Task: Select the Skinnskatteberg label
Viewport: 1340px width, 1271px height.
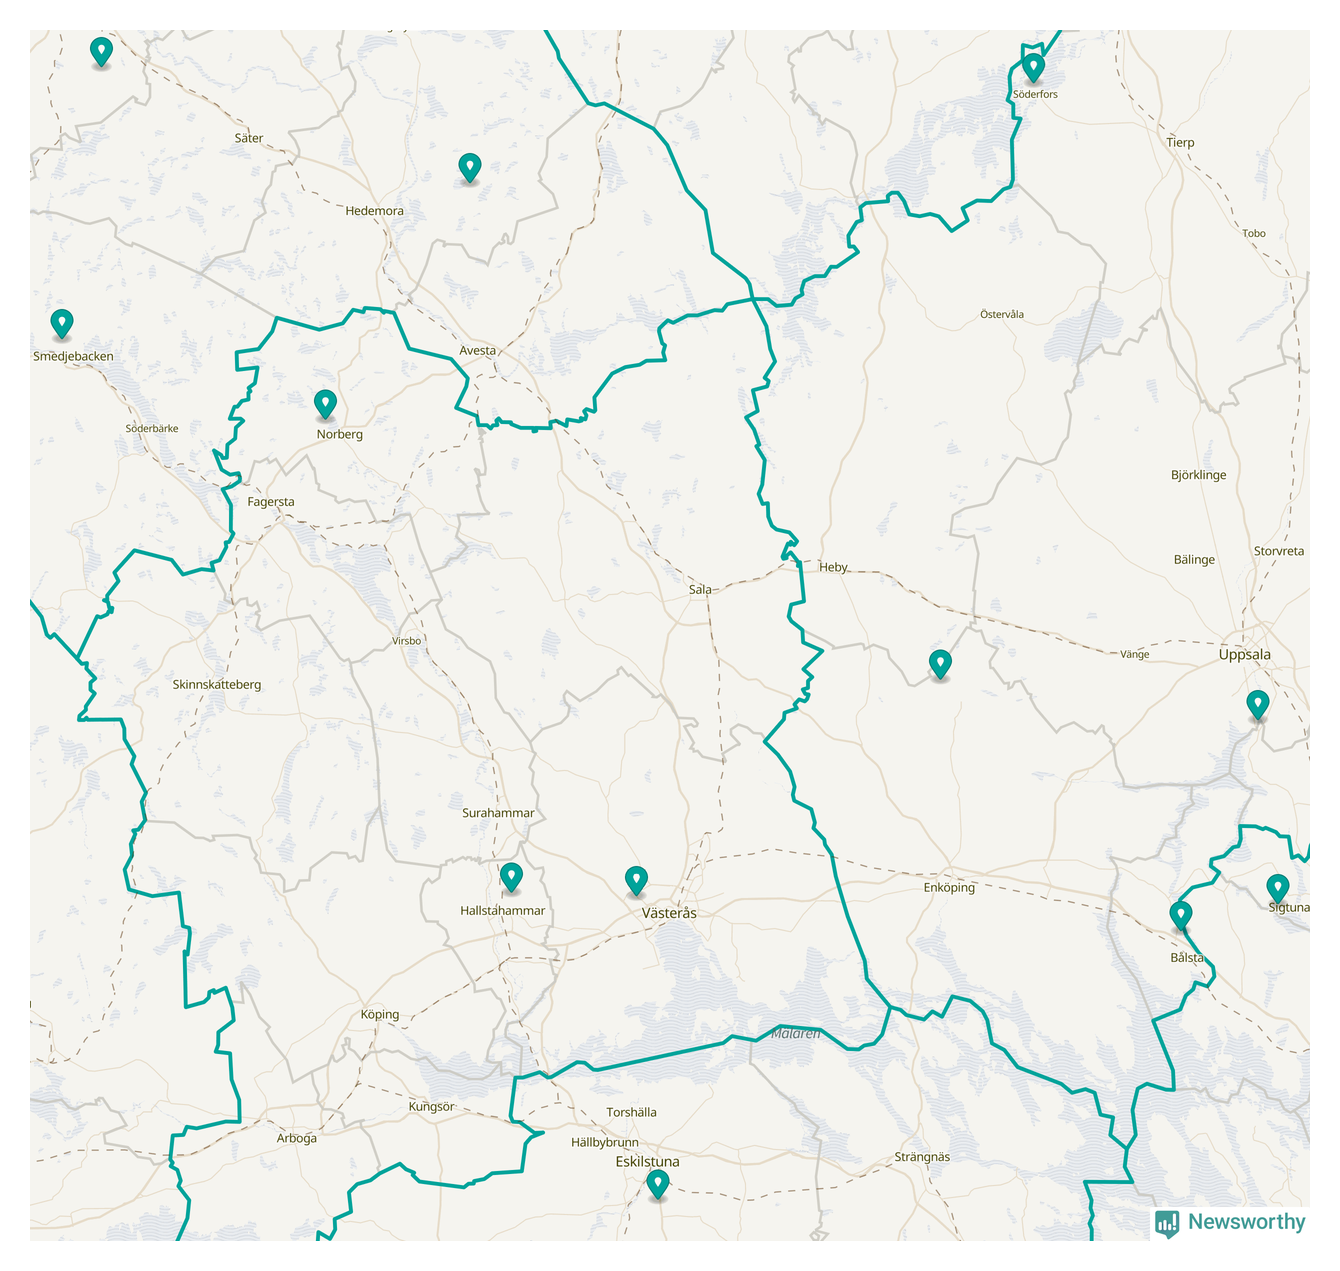Action: 217,685
